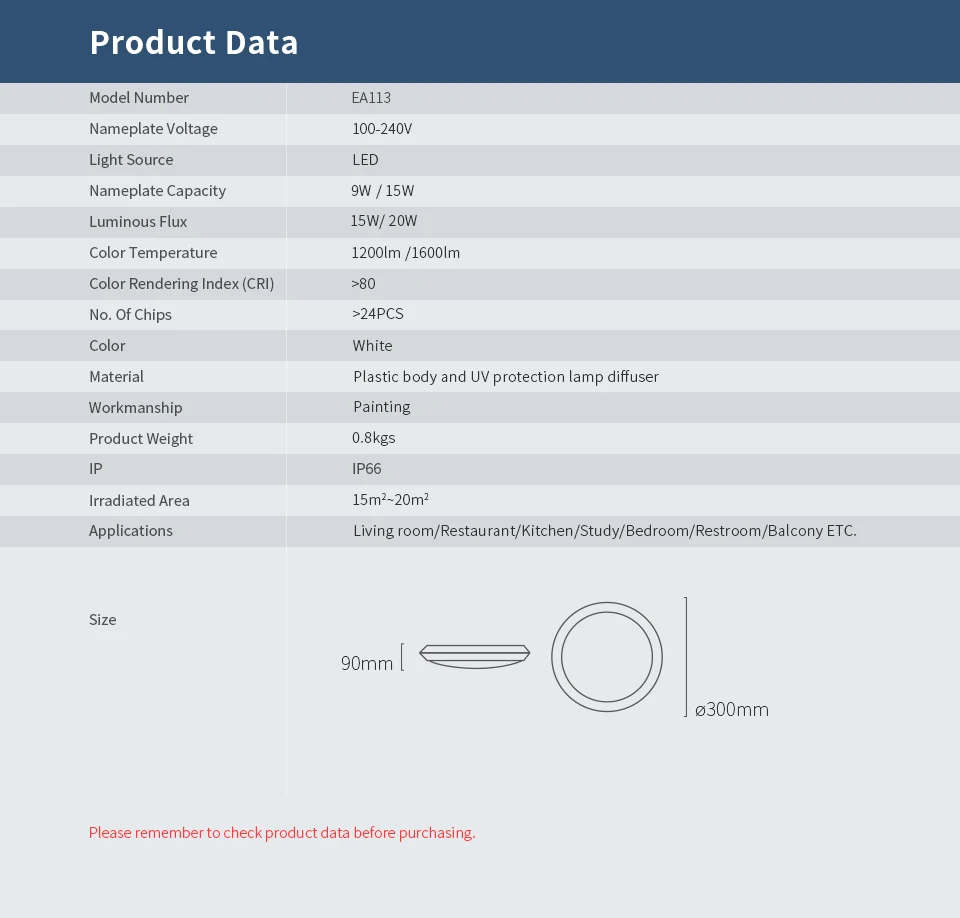Click the Light Source row label

pyautogui.click(x=131, y=160)
